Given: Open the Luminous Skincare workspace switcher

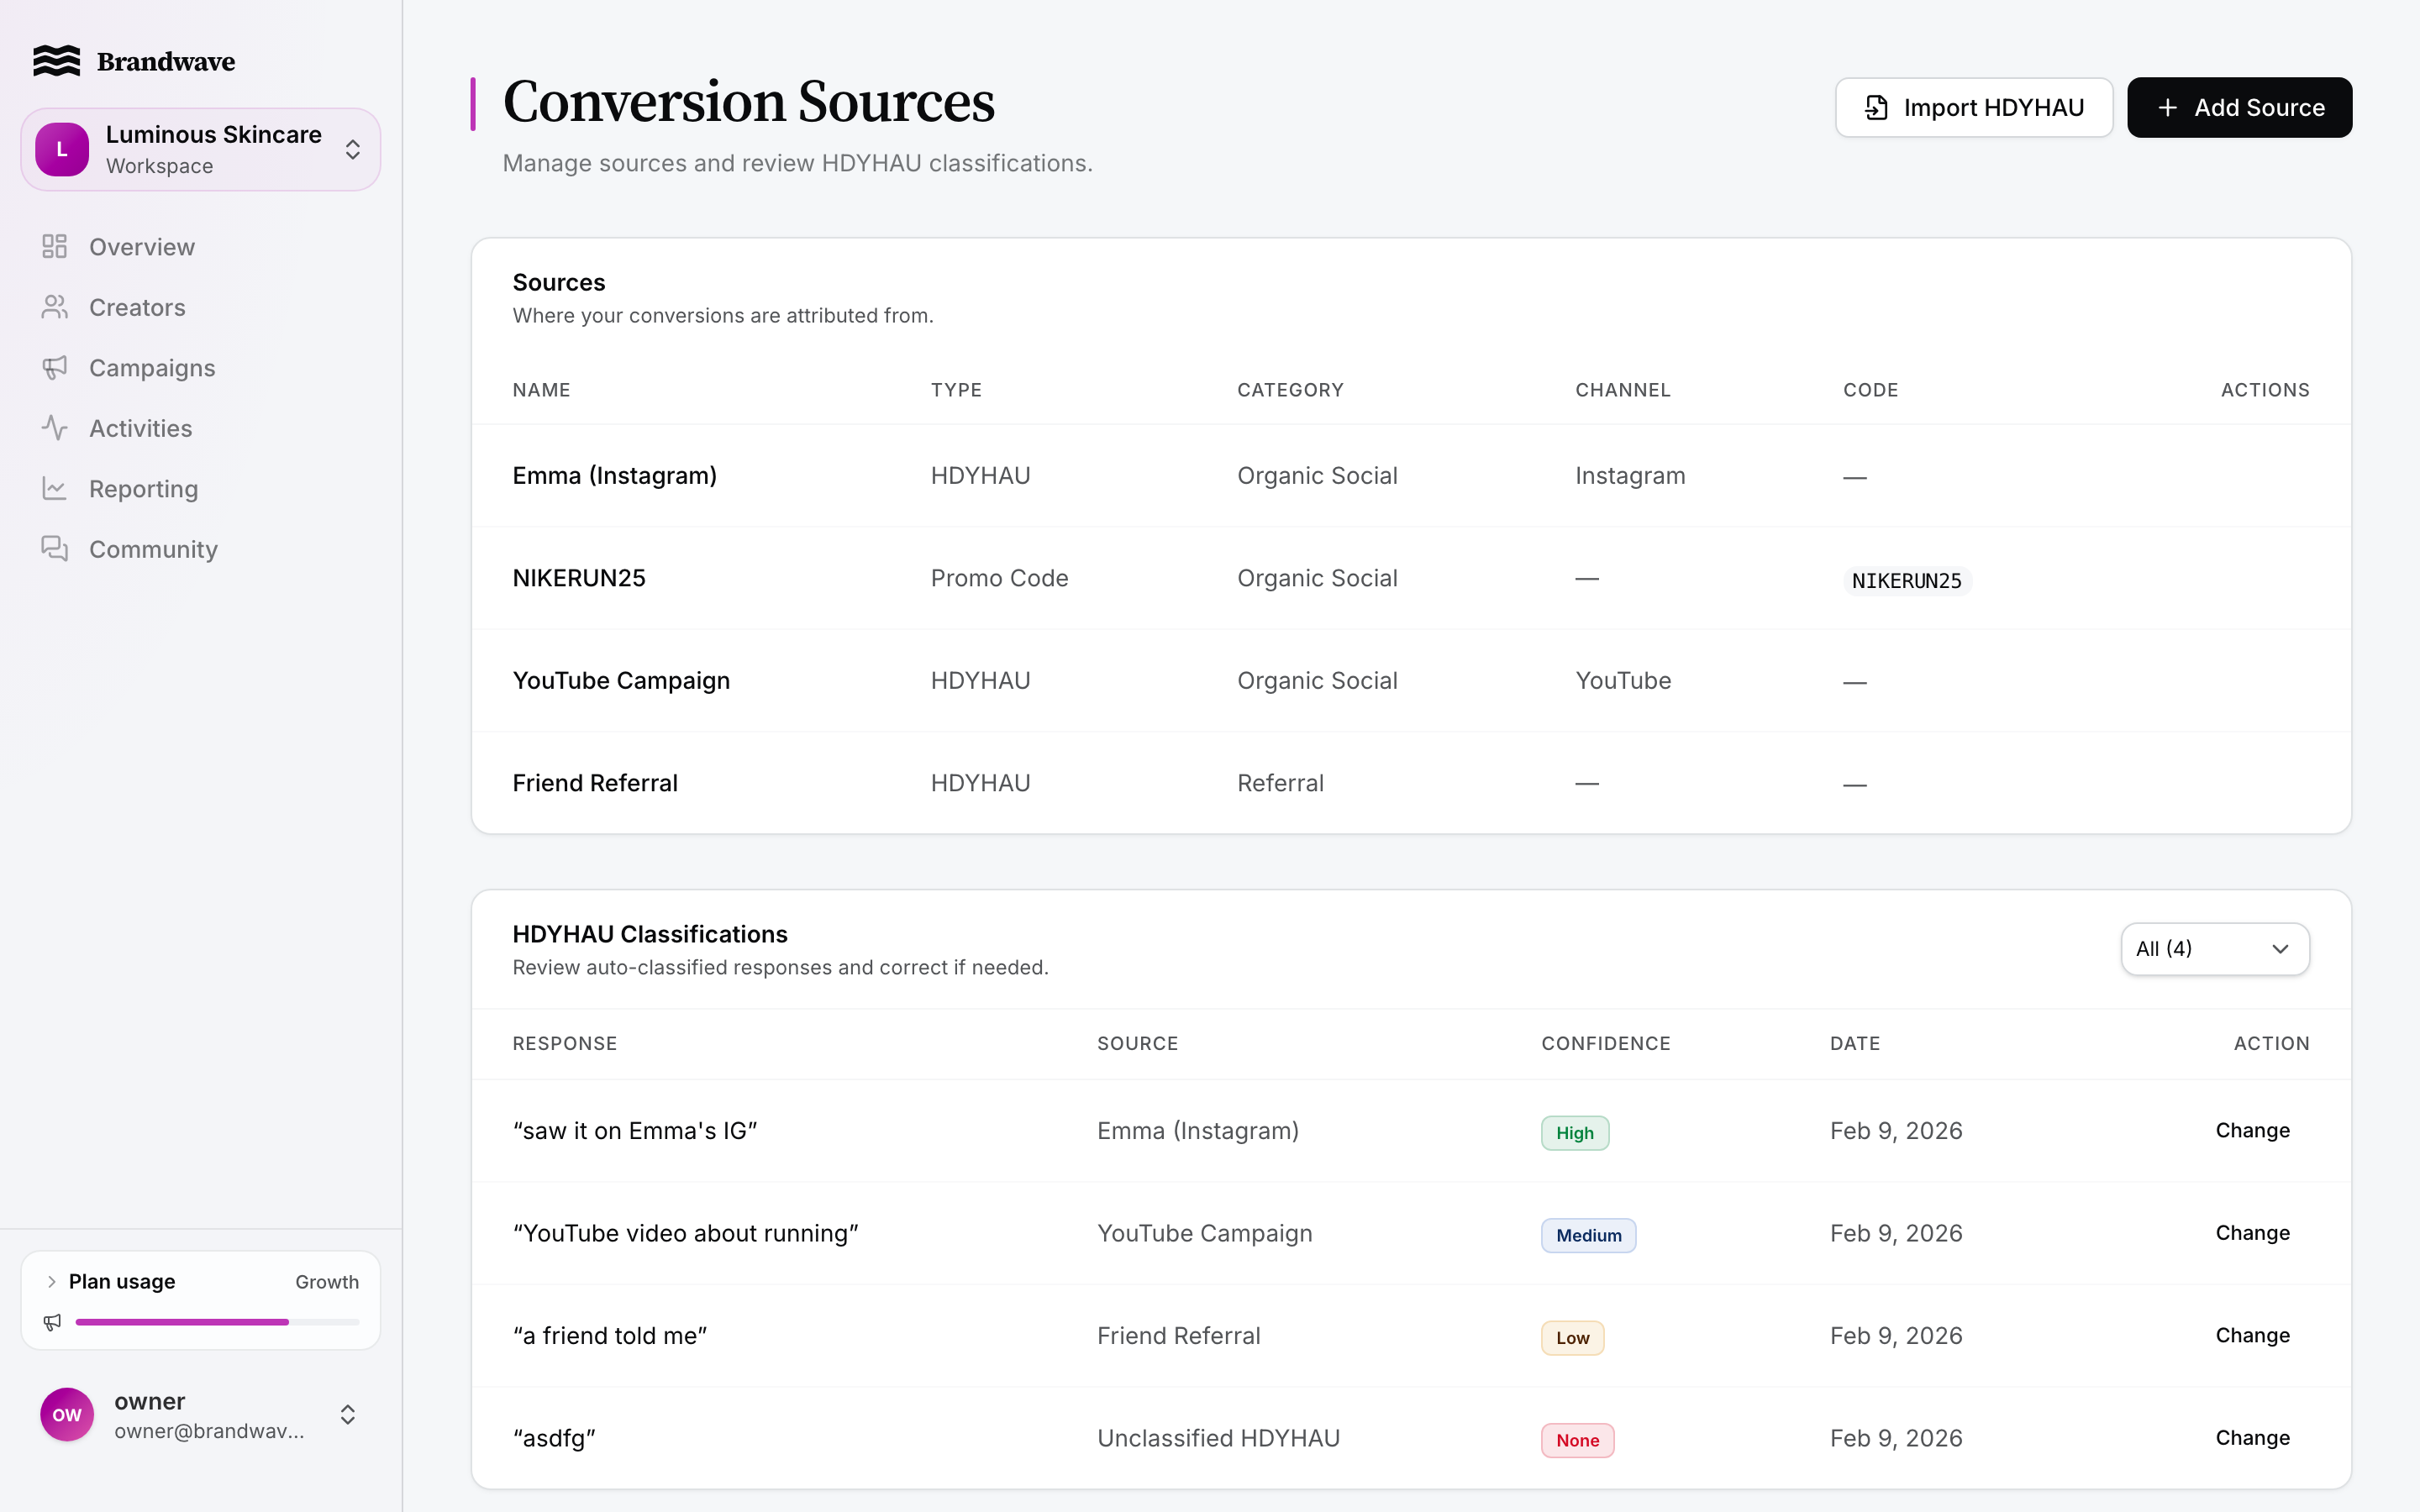Looking at the screenshot, I should [x=201, y=150].
